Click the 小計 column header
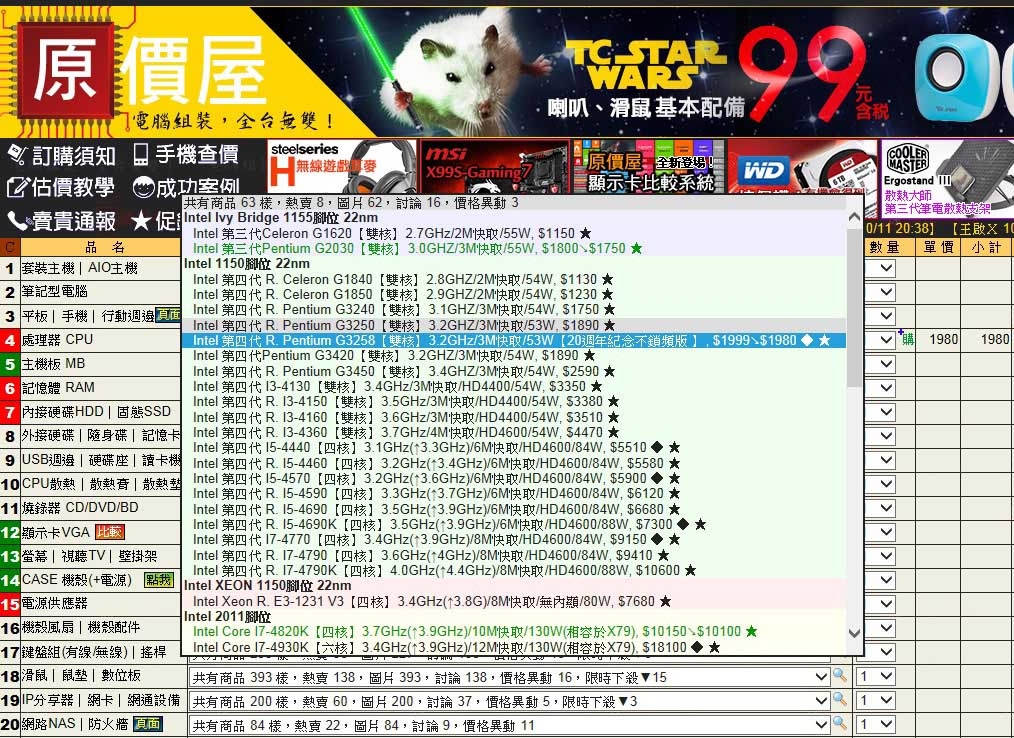The height and width of the screenshot is (738, 1014). tap(987, 247)
